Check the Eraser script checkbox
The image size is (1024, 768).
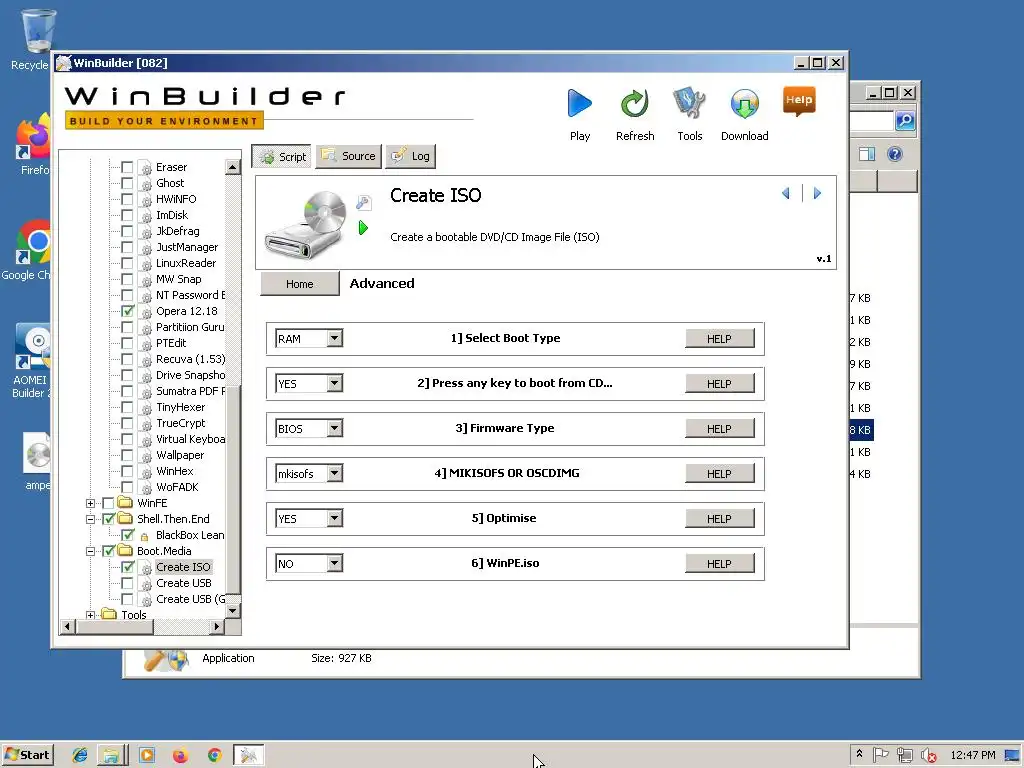click(x=127, y=167)
